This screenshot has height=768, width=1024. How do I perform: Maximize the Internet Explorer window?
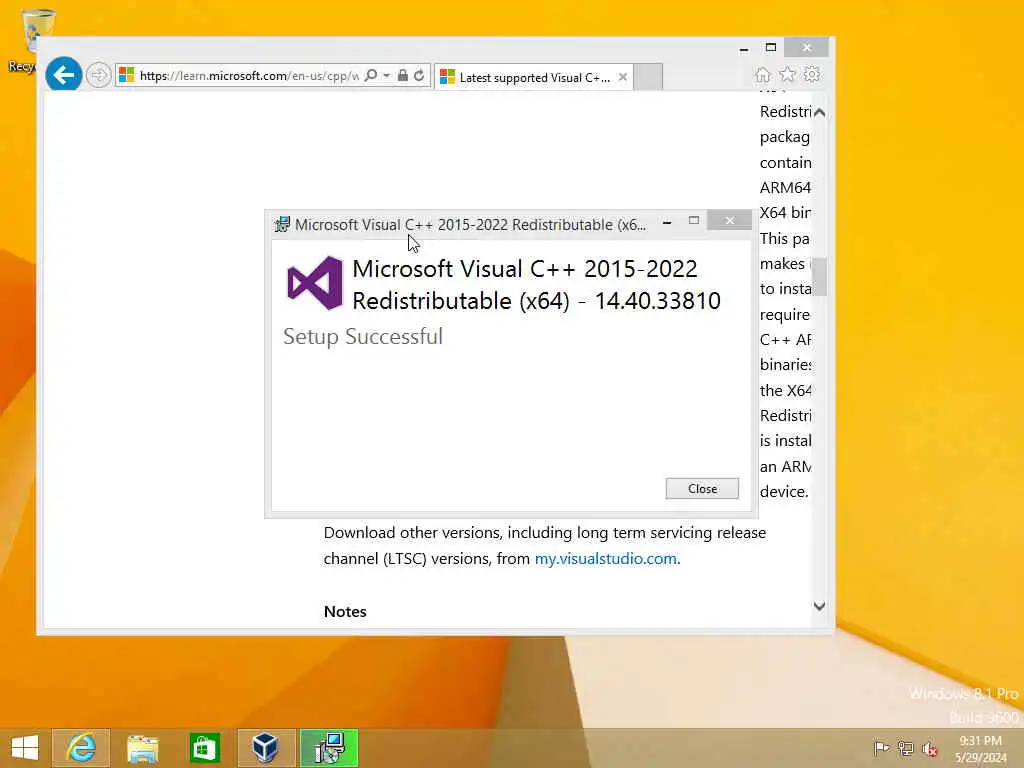pyautogui.click(x=771, y=48)
